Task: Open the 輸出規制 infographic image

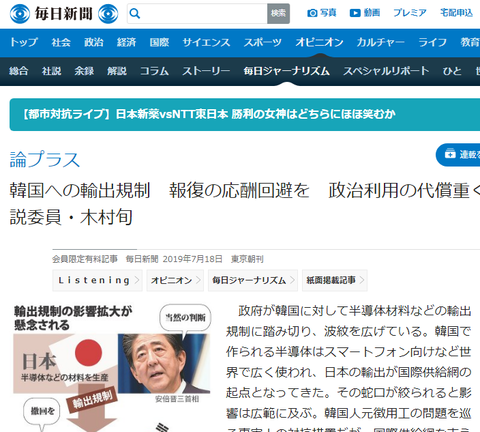Action: point(112,368)
